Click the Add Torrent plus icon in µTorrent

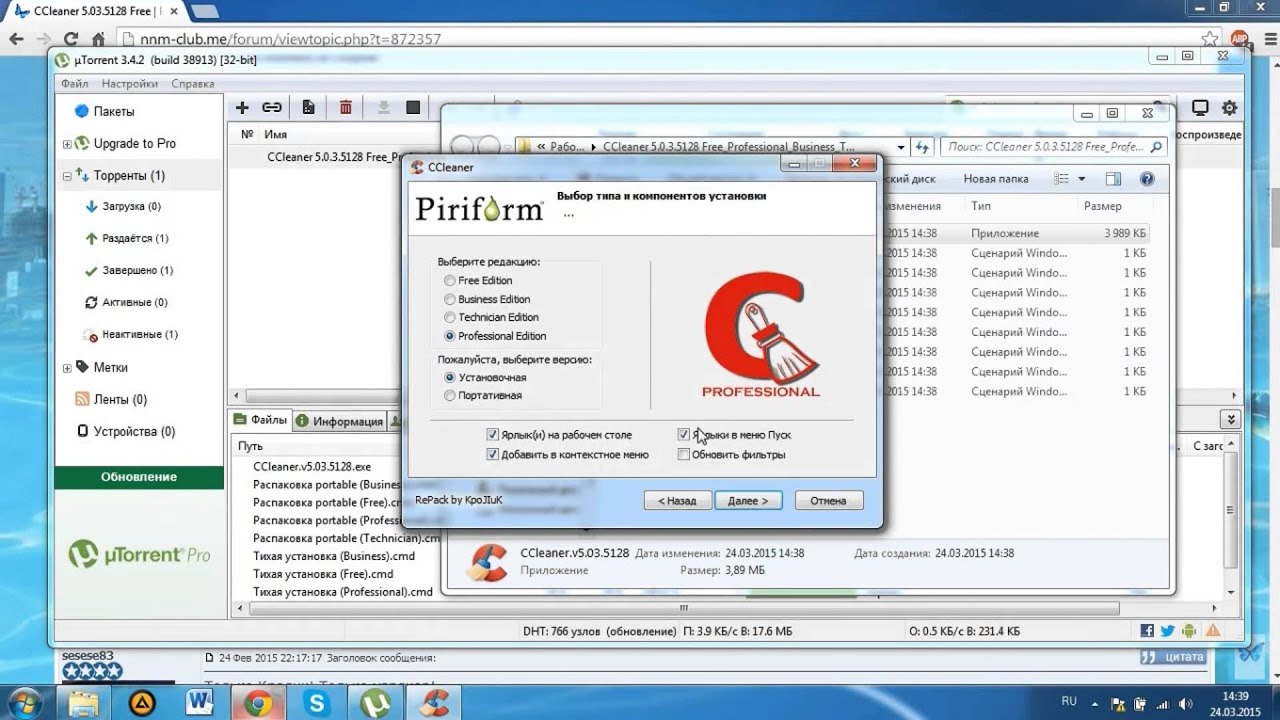[242, 107]
